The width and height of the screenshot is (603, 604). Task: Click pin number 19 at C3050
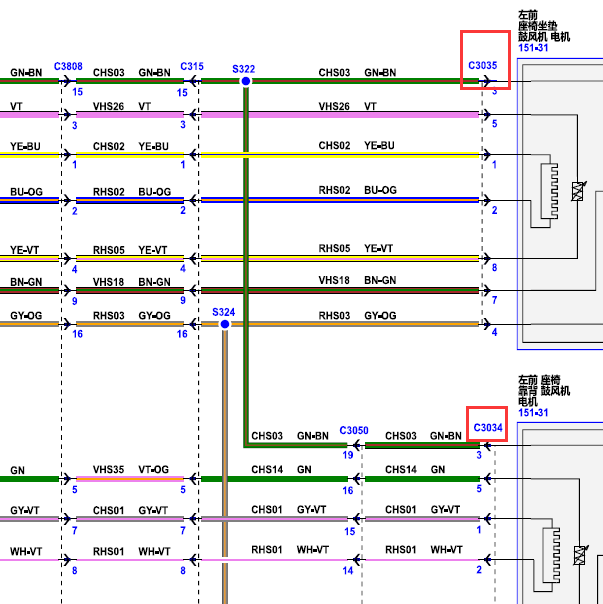tap(348, 455)
